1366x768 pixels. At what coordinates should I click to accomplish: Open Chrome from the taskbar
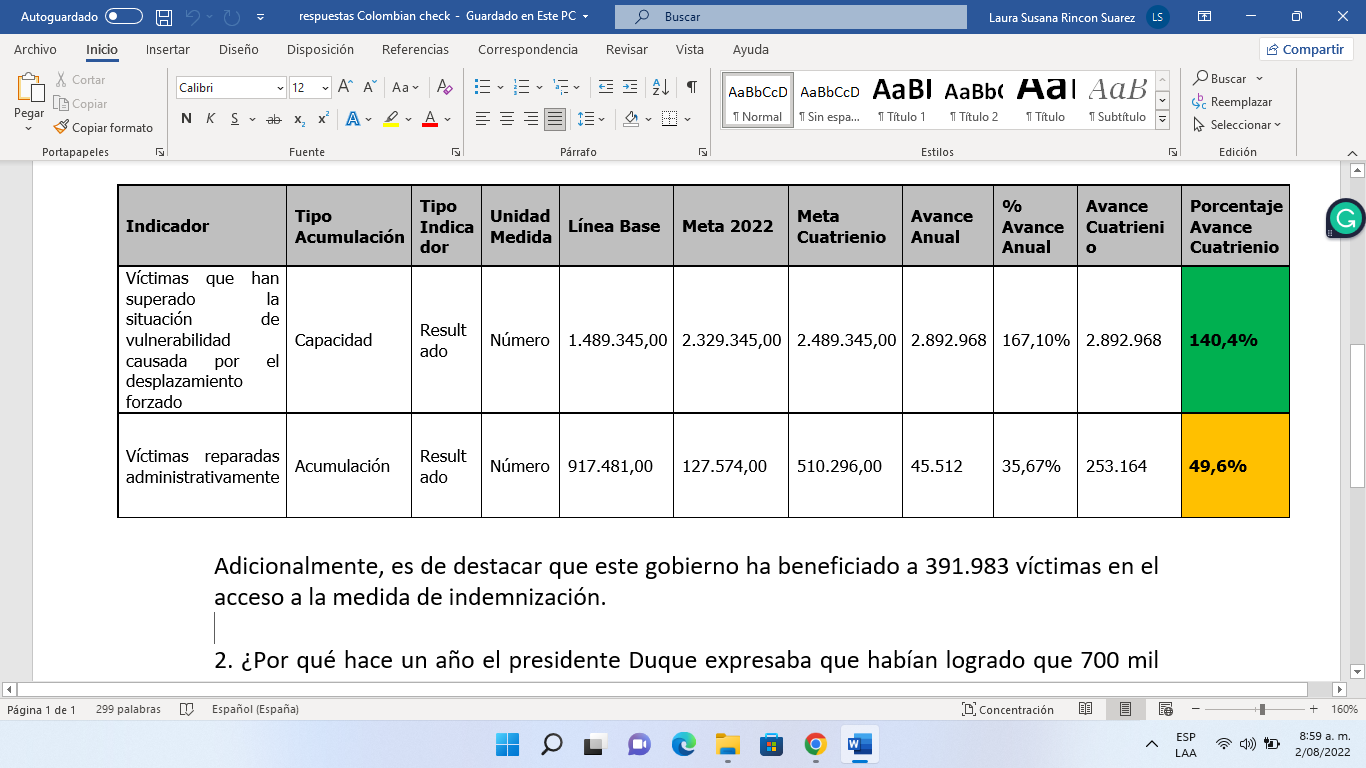point(816,744)
